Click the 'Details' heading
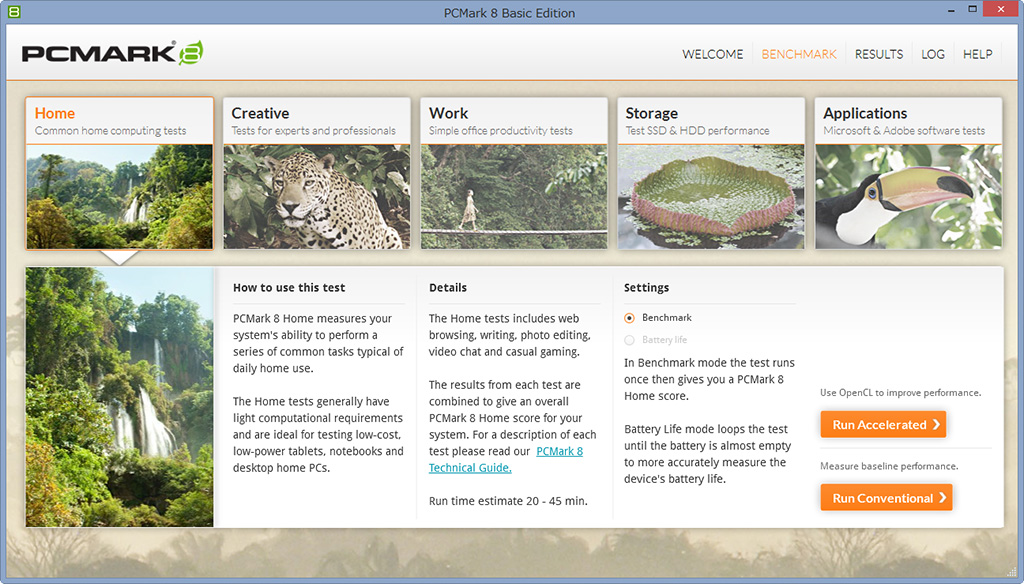1024x584 pixels. [x=448, y=287]
